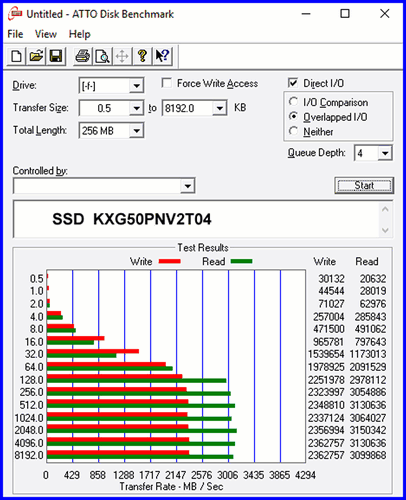Click the Save floppy disk icon

[x=56, y=56]
